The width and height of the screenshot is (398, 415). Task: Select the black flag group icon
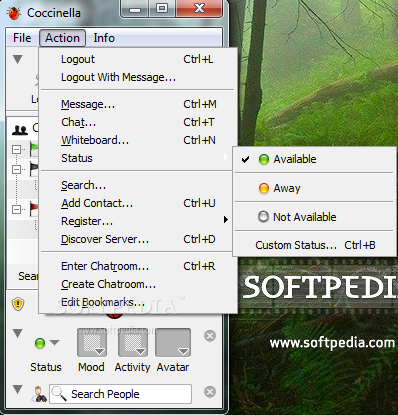click(x=34, y=169)
